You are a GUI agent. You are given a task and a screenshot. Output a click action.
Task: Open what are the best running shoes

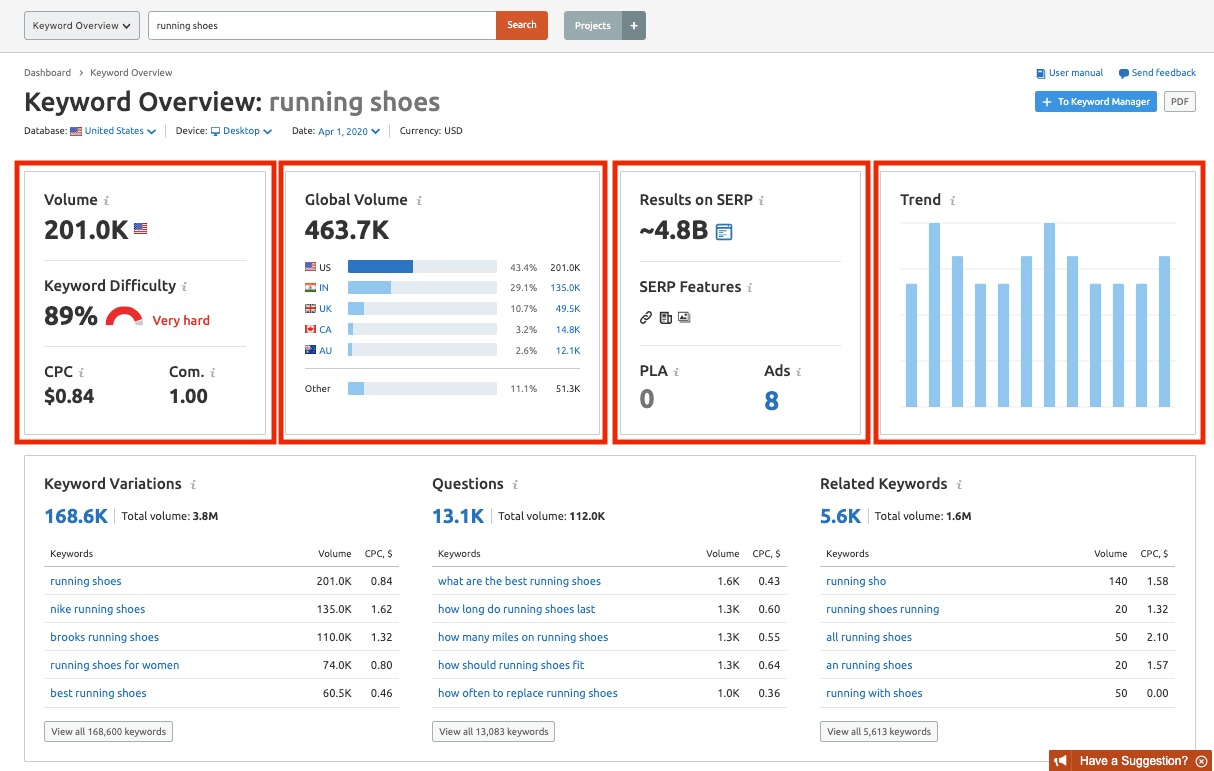click(519, 581)
